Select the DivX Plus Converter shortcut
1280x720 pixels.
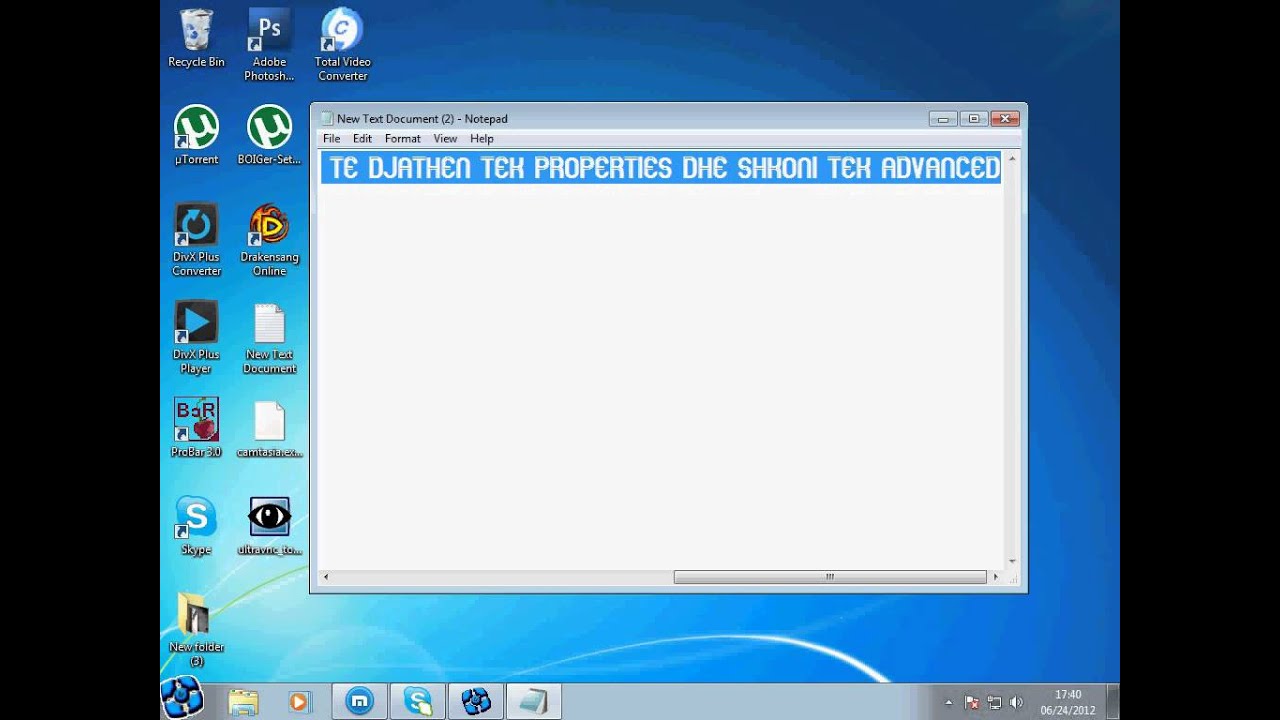pyautogui.click(x=196, y=240)
